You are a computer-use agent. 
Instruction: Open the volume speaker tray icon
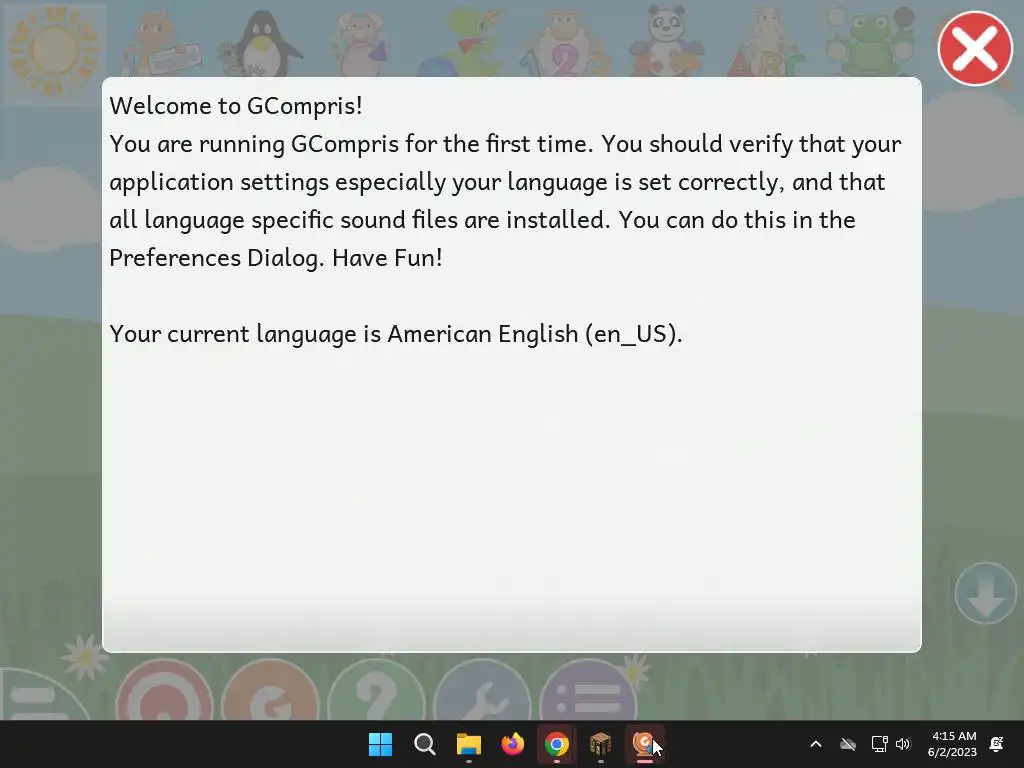pyautogui.click(x=903, y=744)
